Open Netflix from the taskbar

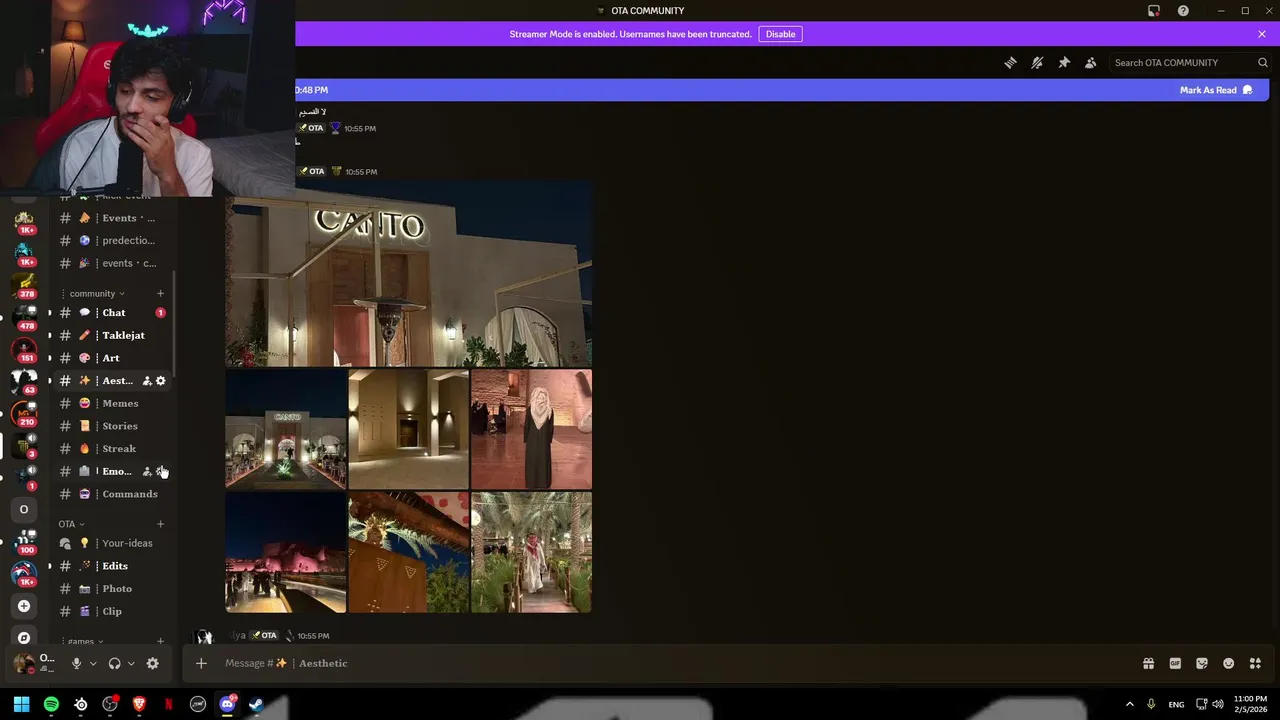(168, 704)
